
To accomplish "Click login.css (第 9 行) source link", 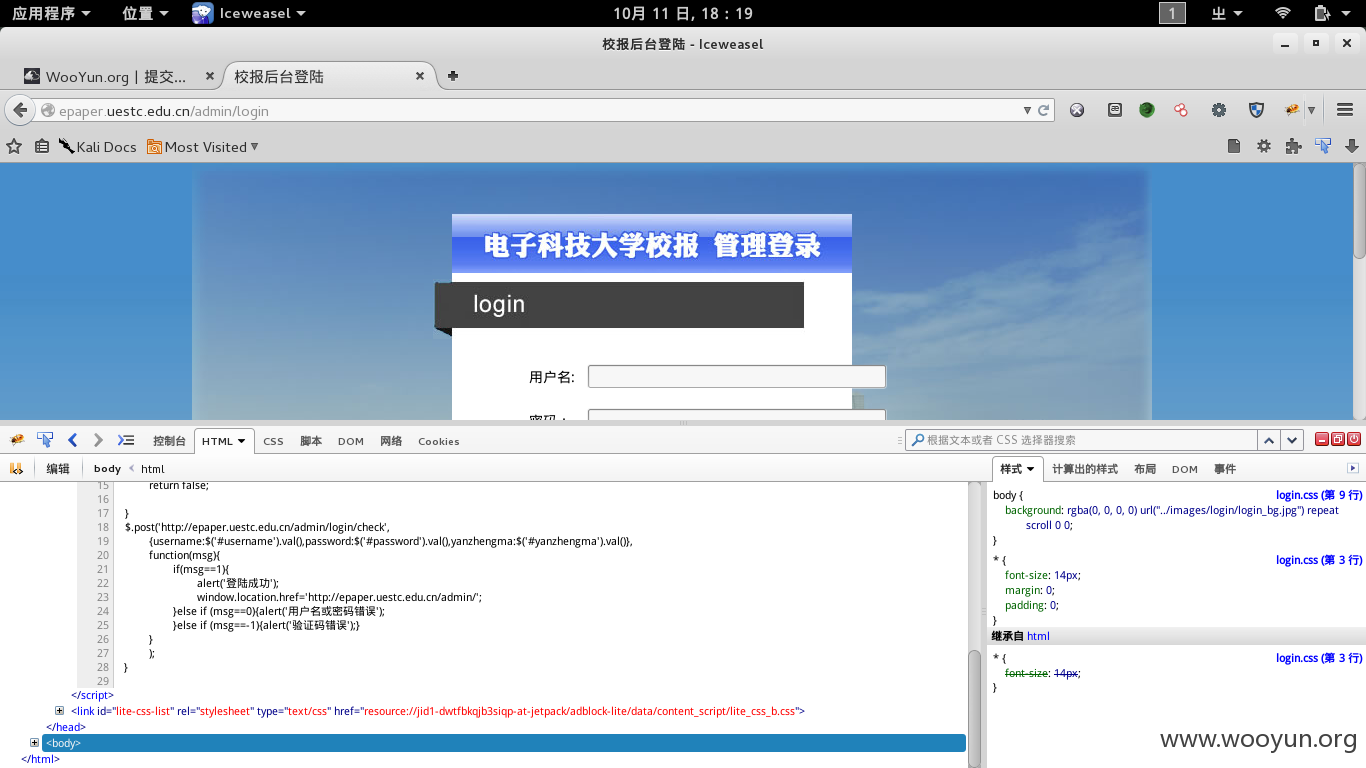I will click(1319, 495).
